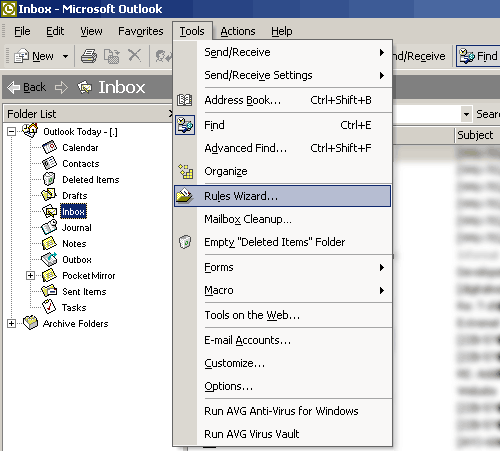Open E-mail Accounts from menu

coord(283,340)
